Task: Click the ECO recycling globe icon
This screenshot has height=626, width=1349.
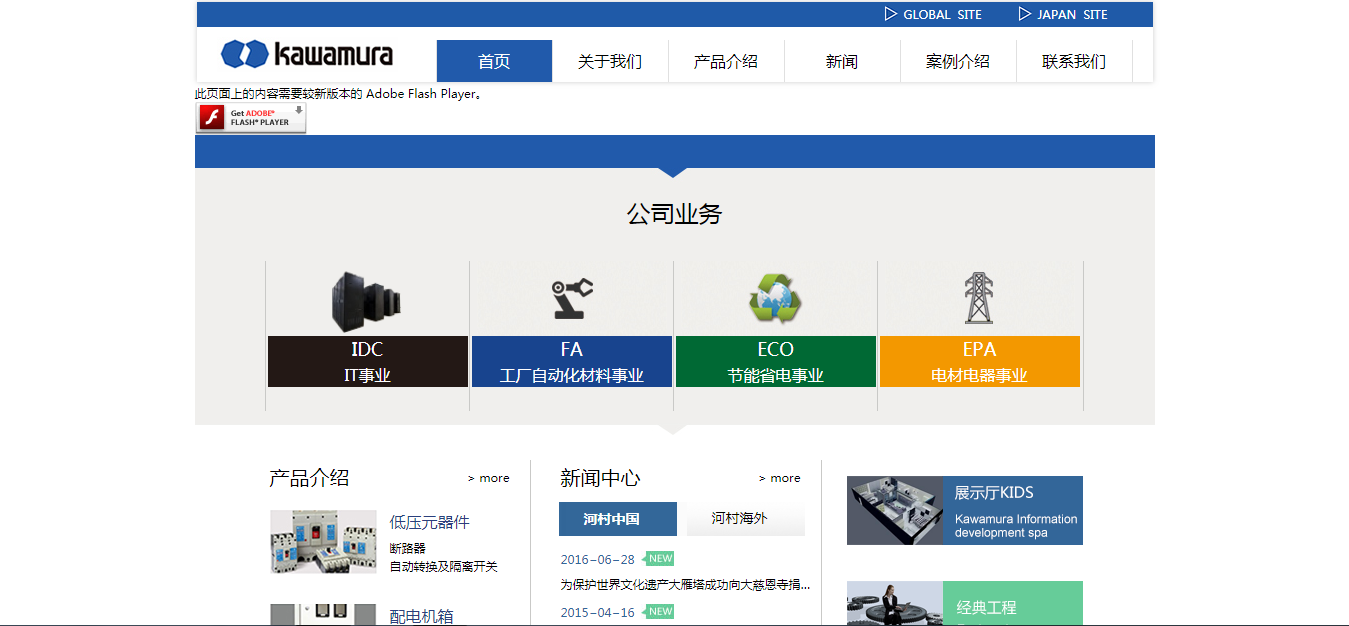Action: (x=775, y=299)
